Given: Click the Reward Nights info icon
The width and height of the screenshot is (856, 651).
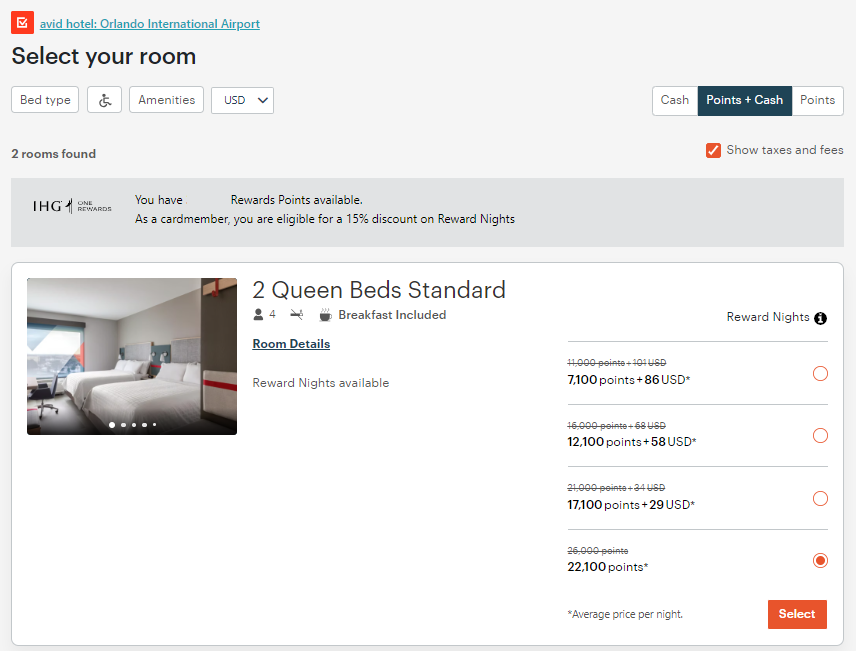Looking at the screenshot, I should [821, 317].
